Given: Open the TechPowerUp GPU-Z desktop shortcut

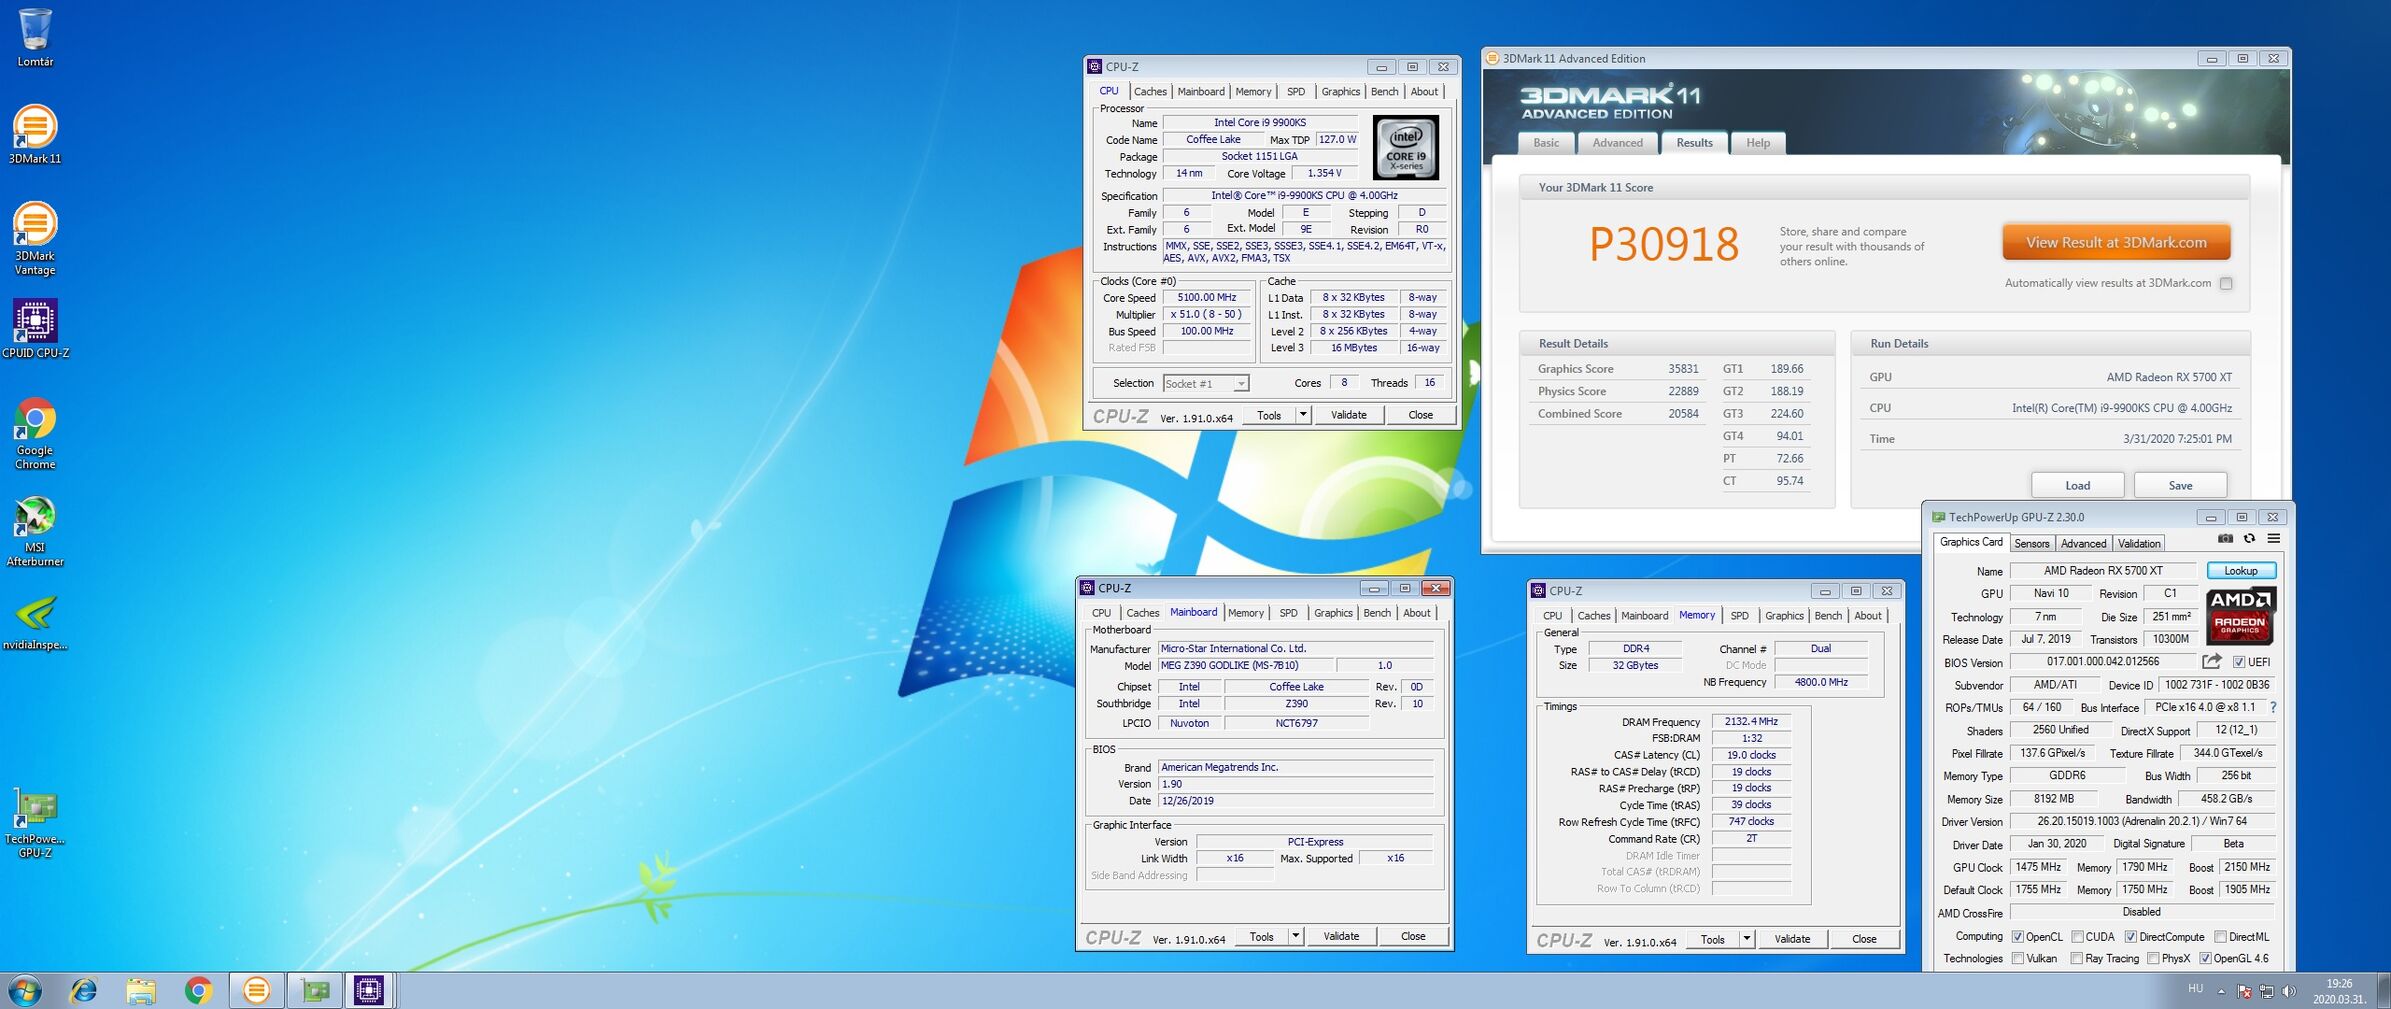Looking at the screenshot, I should (35, 823).
